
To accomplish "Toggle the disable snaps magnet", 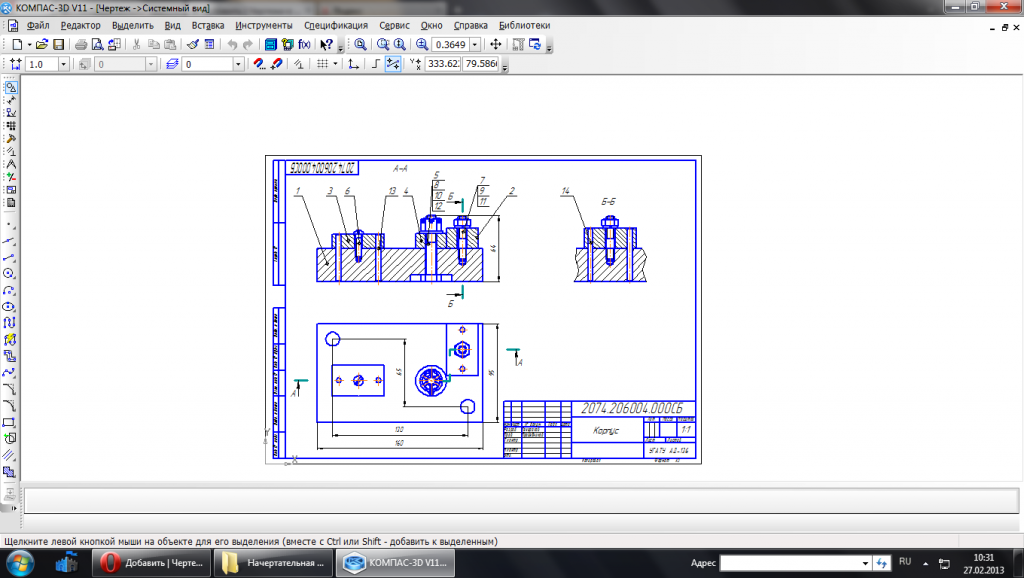I will click(276, 64).
